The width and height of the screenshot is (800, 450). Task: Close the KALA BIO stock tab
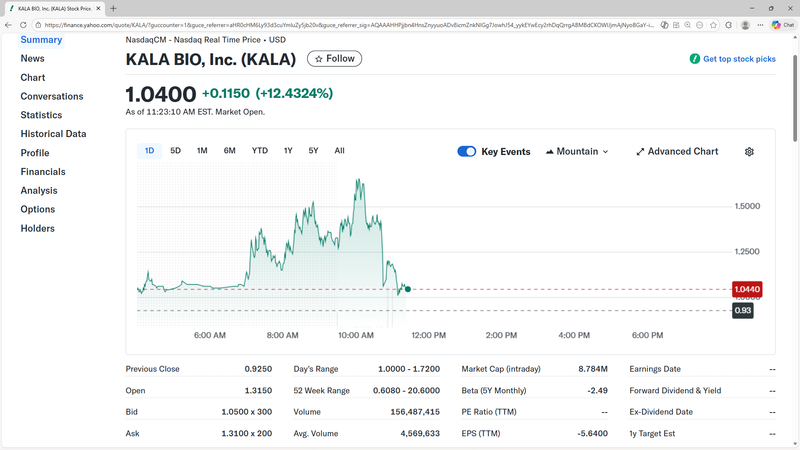click(98, 8)
